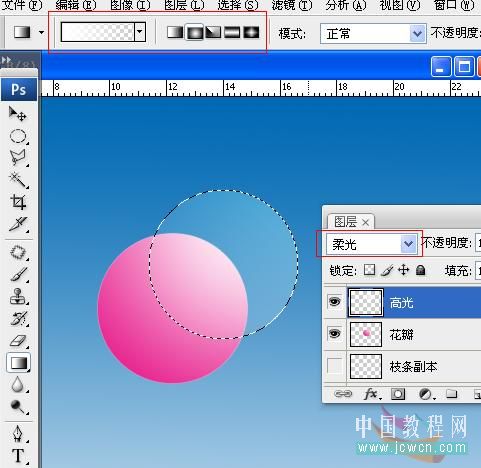Image resolution: width=481 pixels, height=468 pixels.
Task: Open the 选择(S) menu
Action: (238, 5)
